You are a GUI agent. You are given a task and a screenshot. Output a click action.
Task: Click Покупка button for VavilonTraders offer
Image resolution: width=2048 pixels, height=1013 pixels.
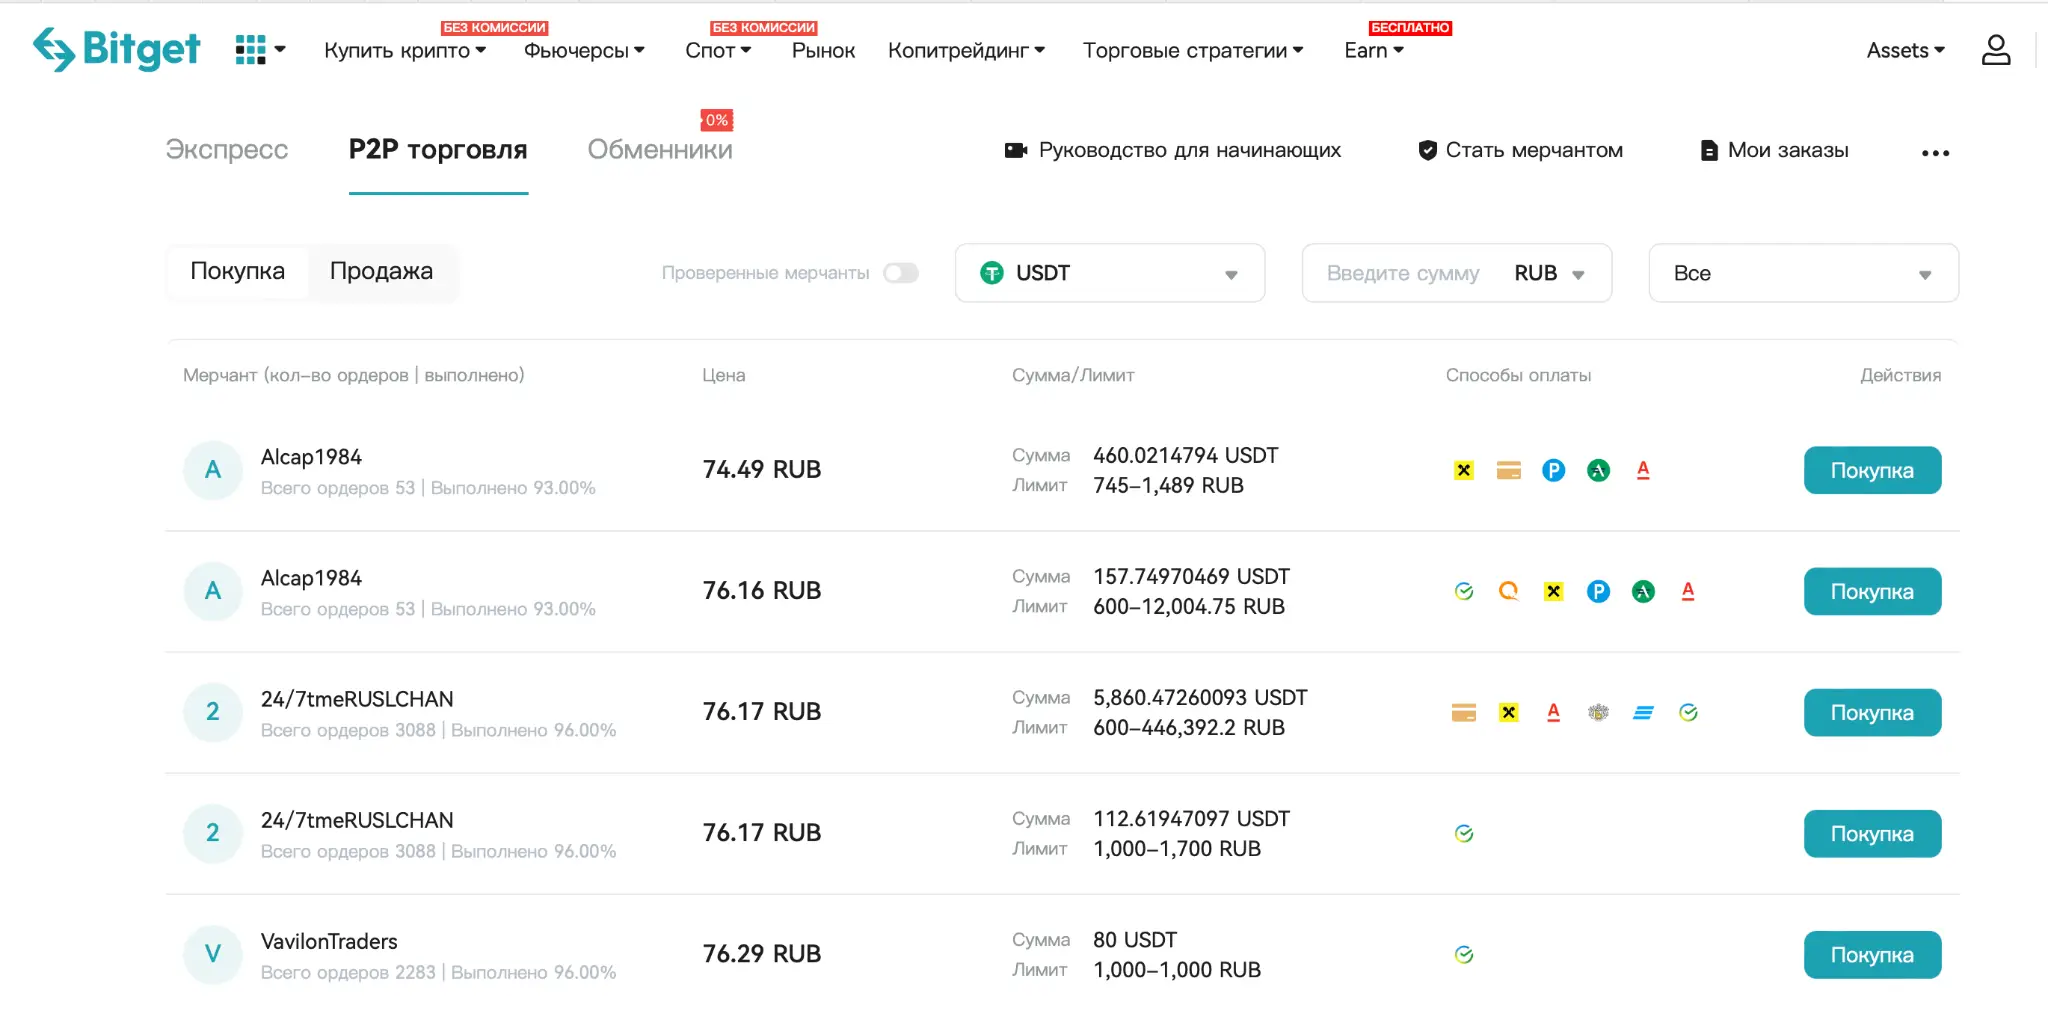click(x=1872, y=954)
